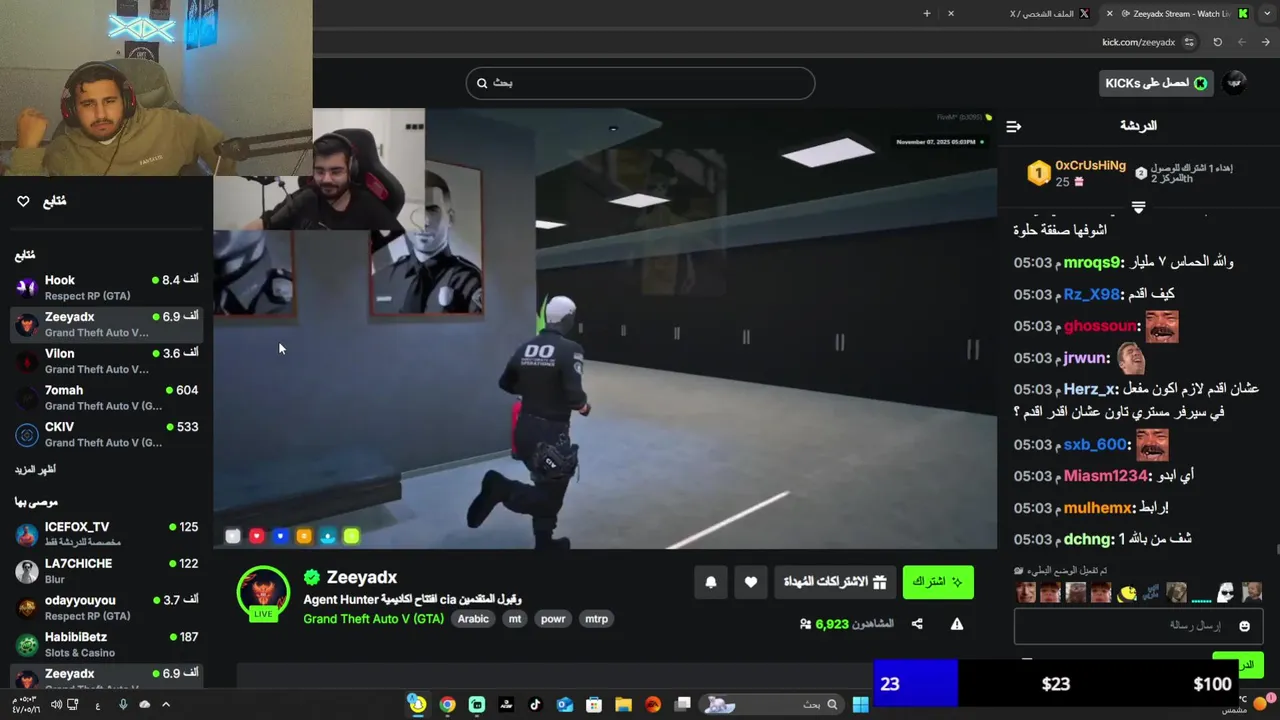The height and width of the screenshot is (720, 1280).
Task: Open 7omah channel in sidebar
Action: (105, 398)
